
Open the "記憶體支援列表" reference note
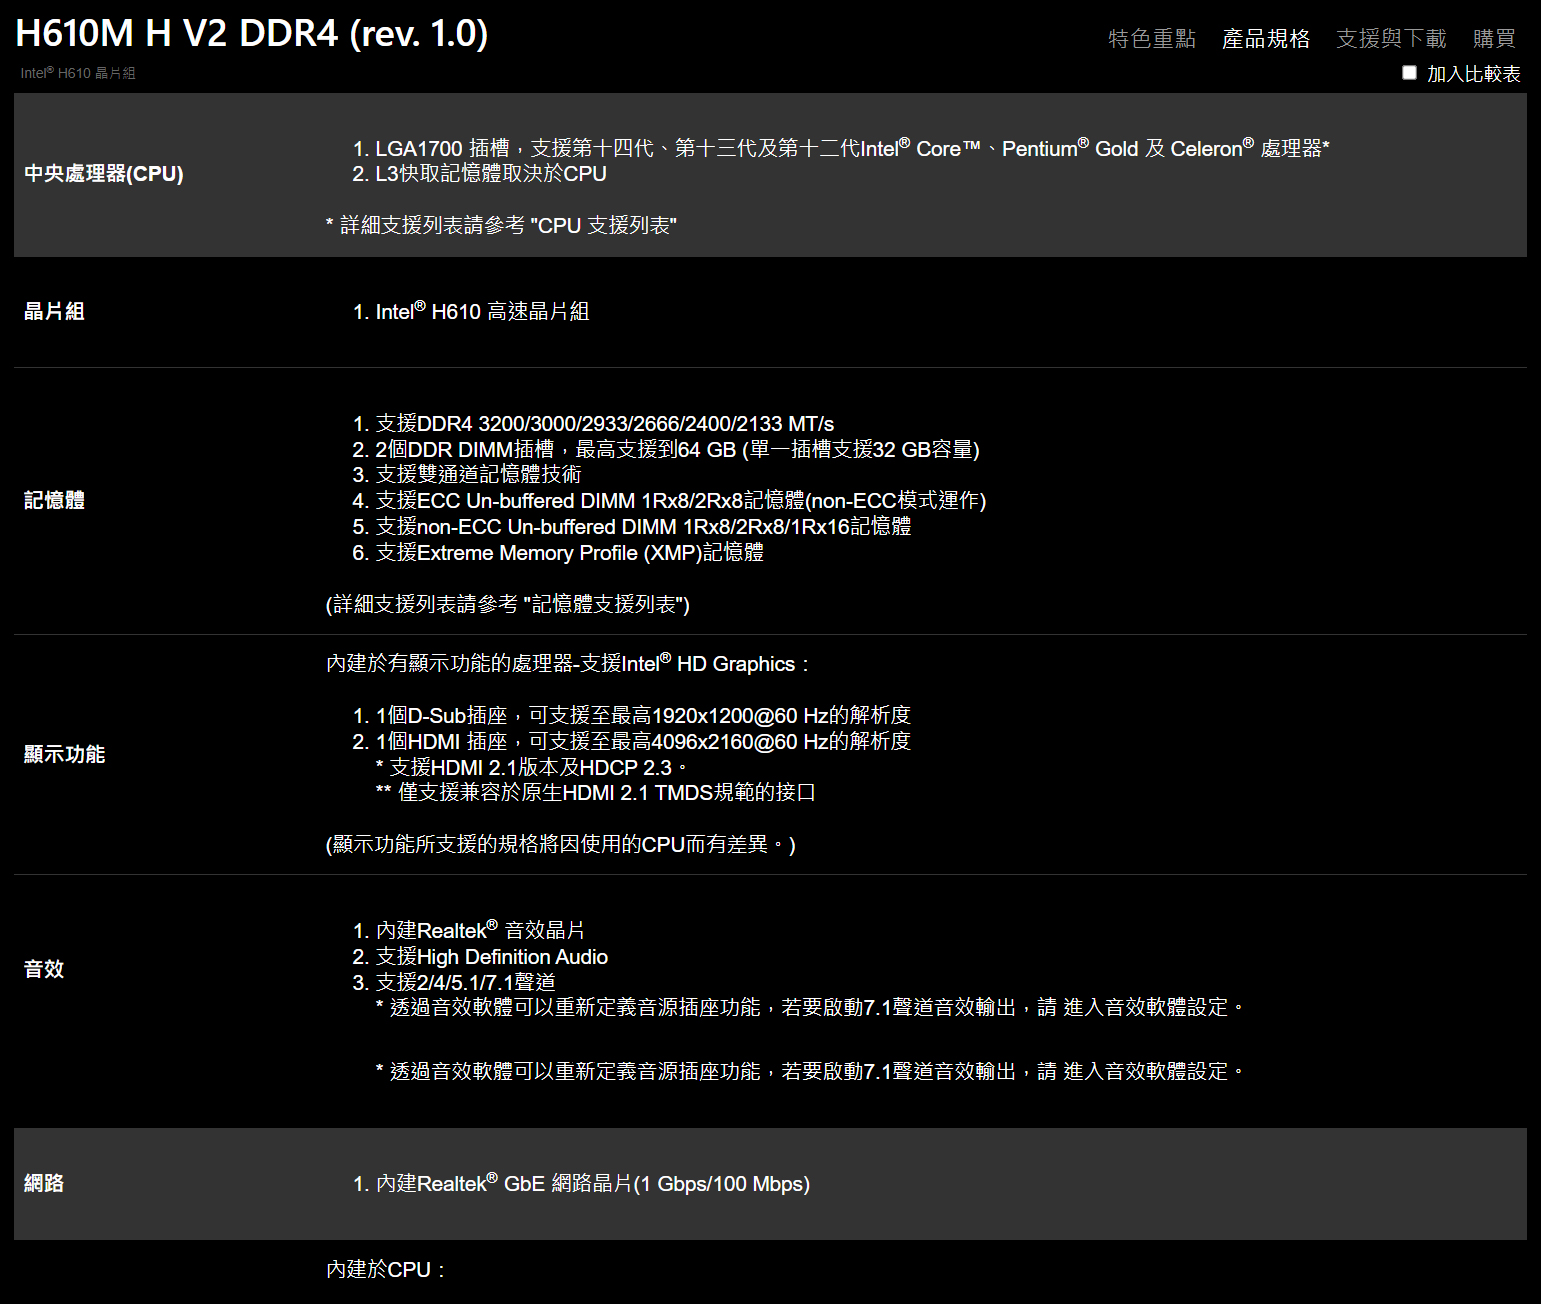coord(508,604)
